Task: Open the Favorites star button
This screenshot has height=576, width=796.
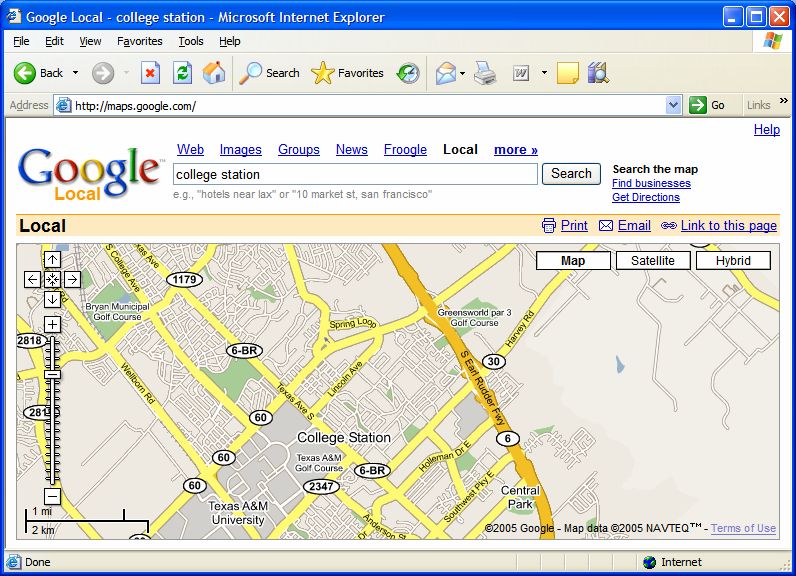Action: tap(348, 73)
